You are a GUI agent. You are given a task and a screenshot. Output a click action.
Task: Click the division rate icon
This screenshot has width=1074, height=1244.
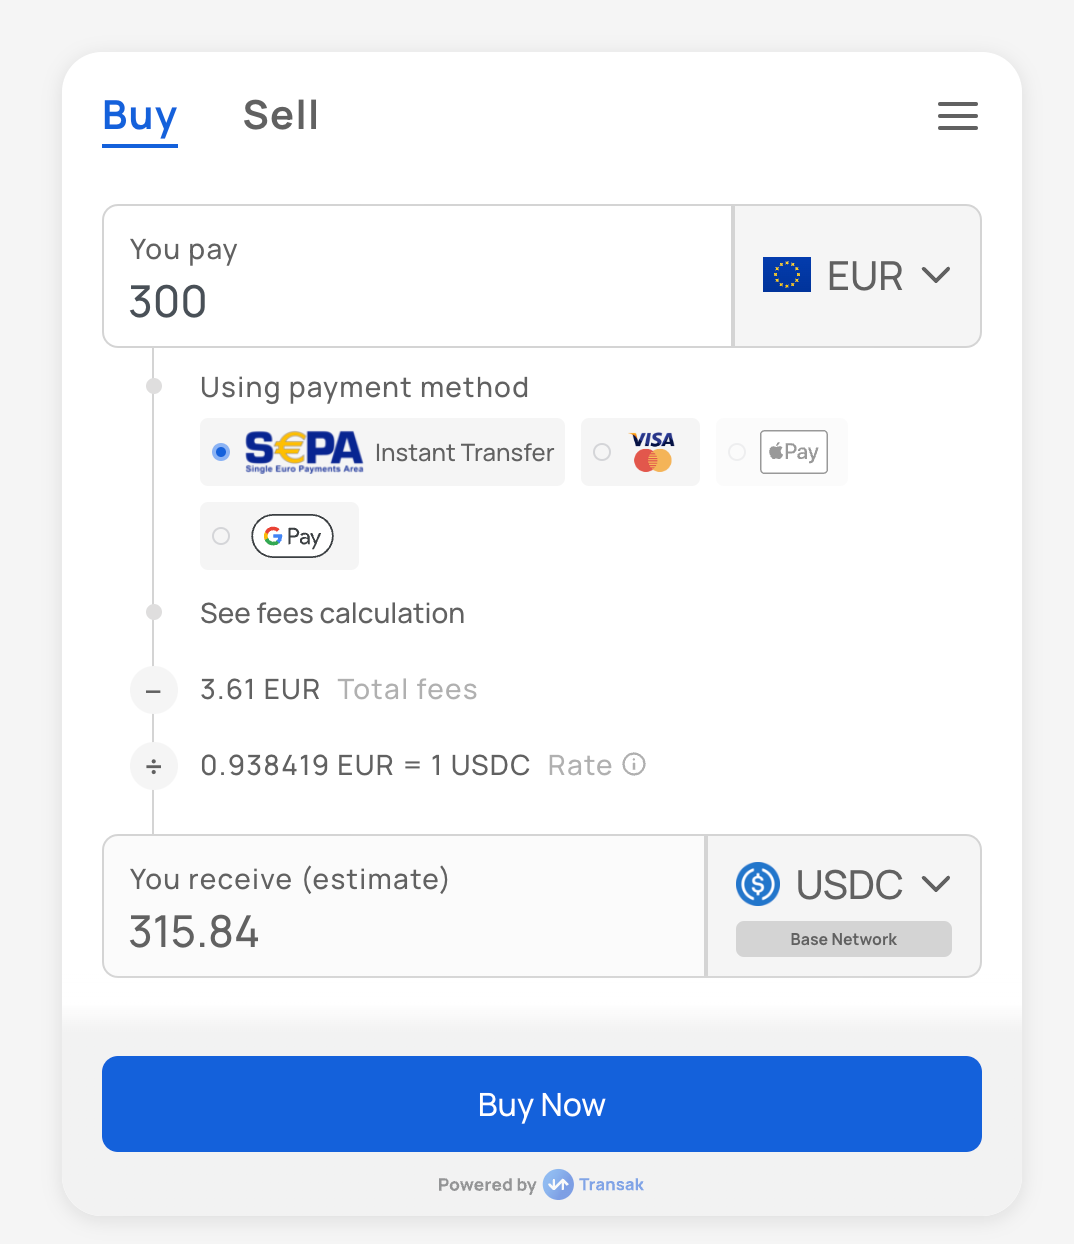[x=154, y=767]
